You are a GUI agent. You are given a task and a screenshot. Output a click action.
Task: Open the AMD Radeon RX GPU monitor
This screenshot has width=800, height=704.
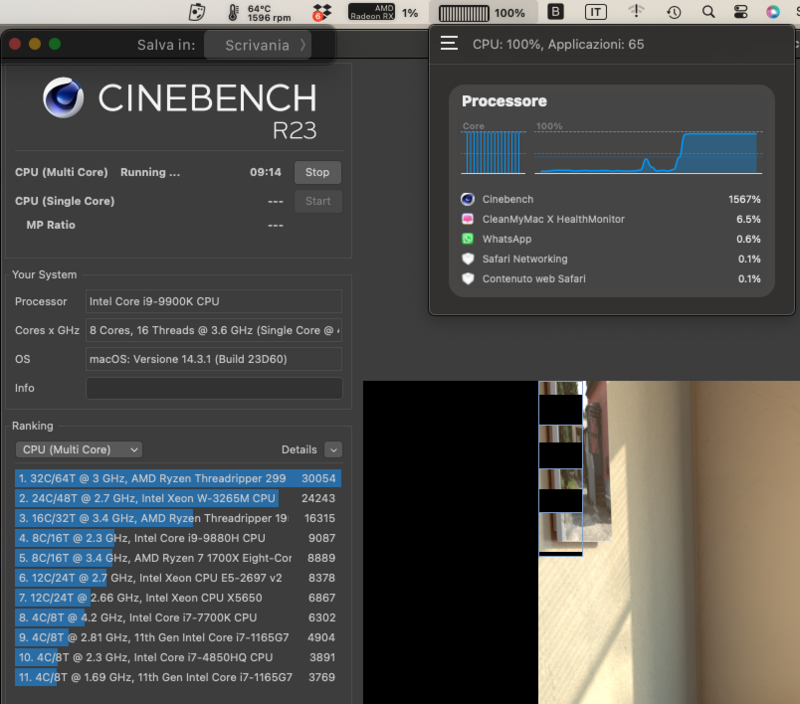(x=383, y=12)
